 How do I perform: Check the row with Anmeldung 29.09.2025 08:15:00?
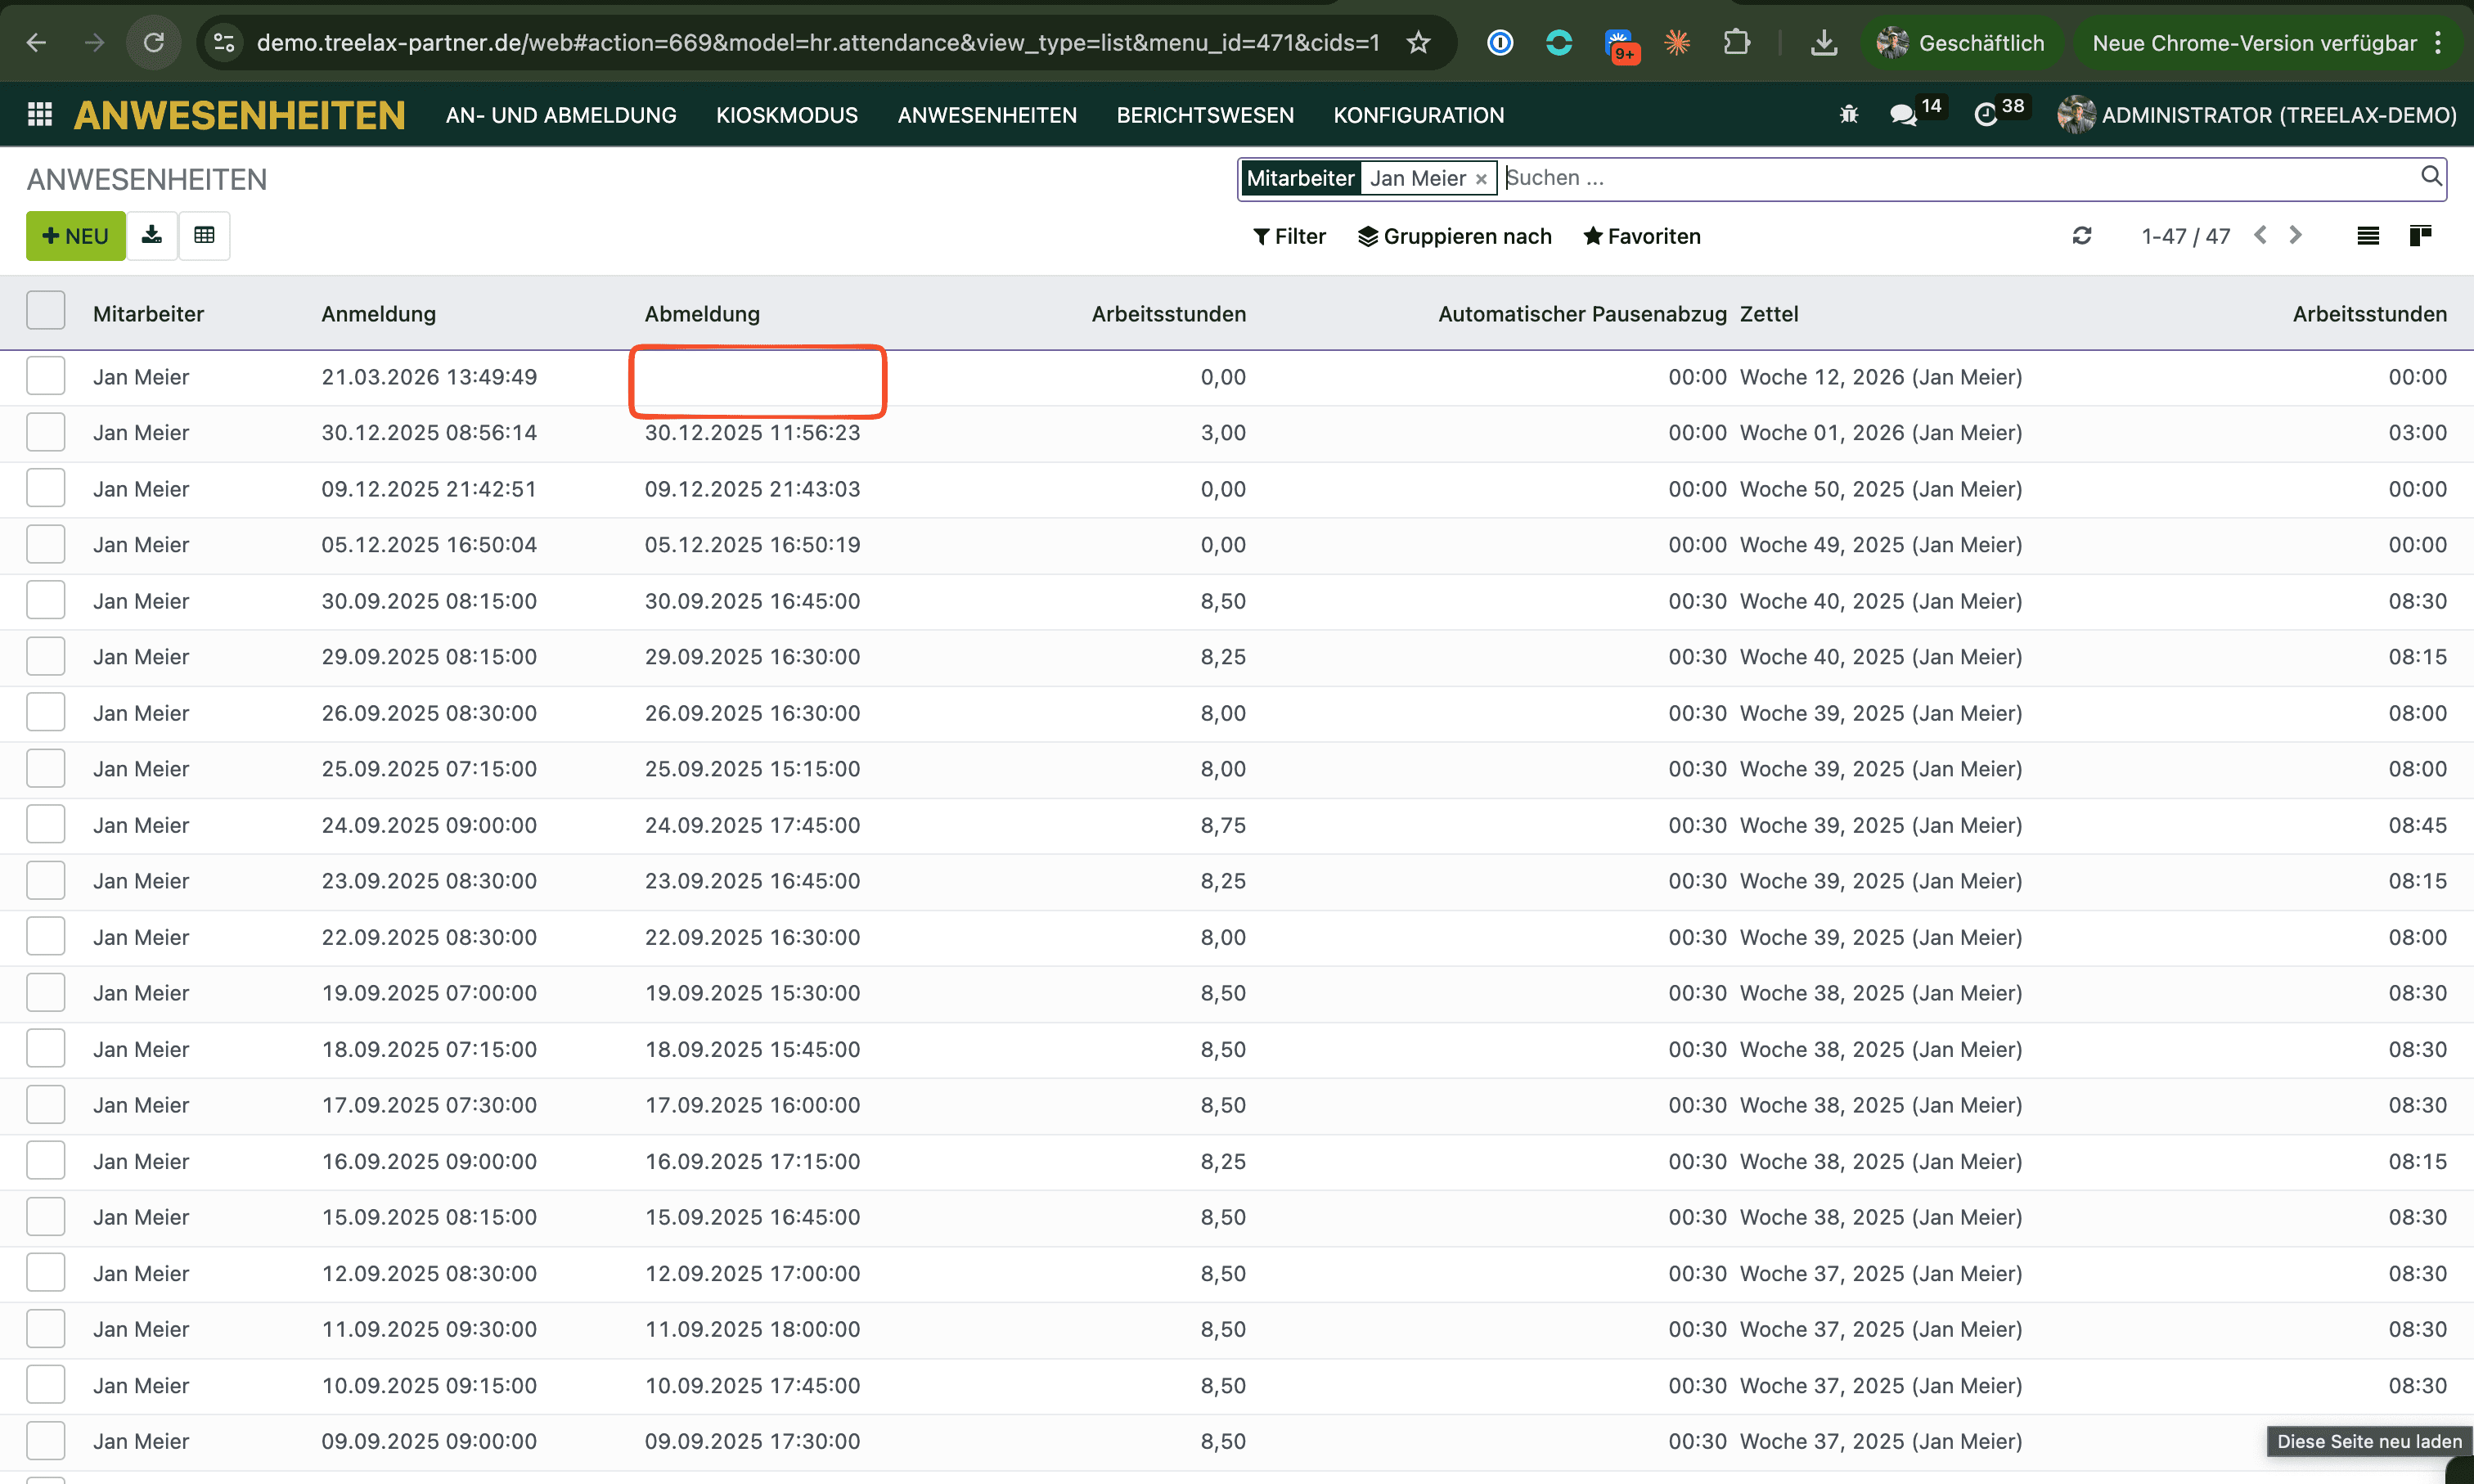pyautogui.click(x=46, y=656)
